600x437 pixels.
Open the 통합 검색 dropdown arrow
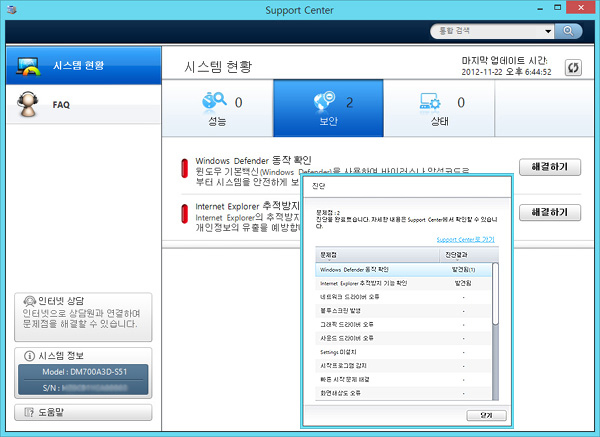[x=548, y=31]
